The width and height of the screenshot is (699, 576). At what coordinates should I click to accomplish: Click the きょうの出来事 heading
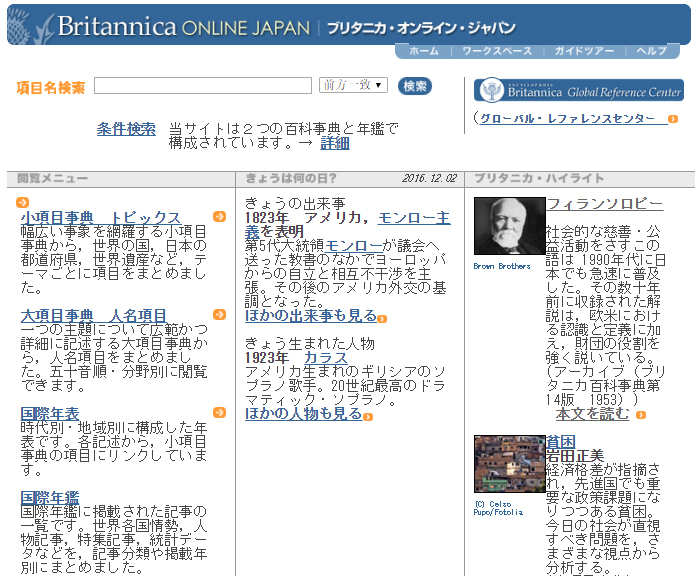tap(295, 204)
